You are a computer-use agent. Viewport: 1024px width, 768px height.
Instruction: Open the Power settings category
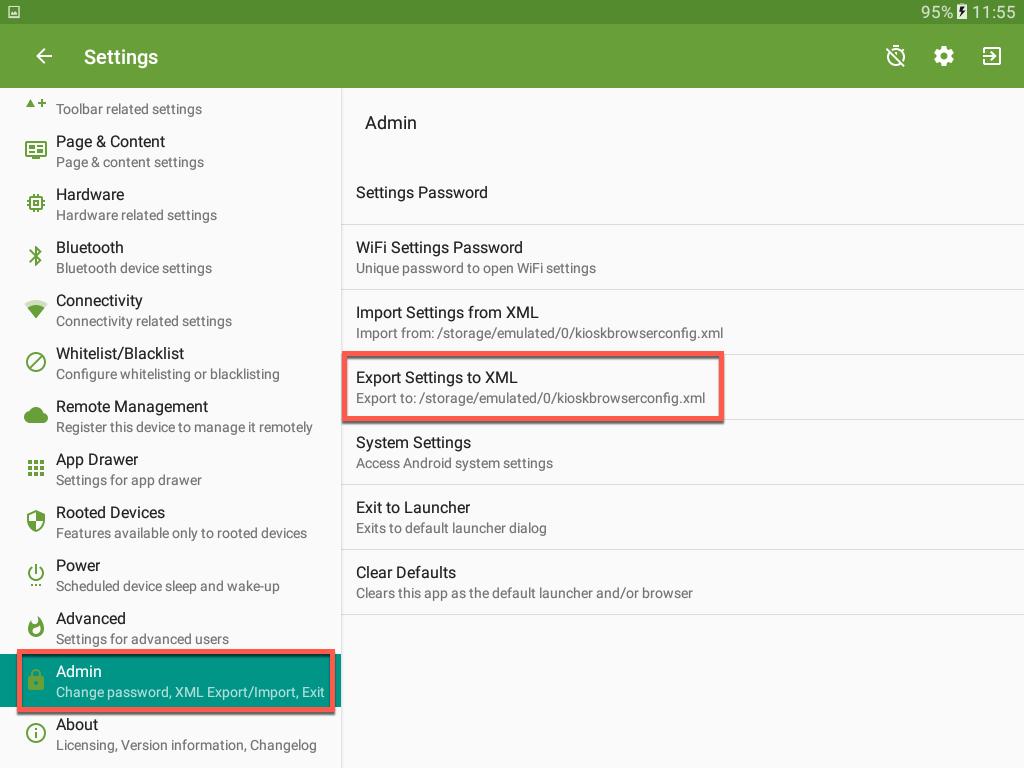tap(170, 575)
